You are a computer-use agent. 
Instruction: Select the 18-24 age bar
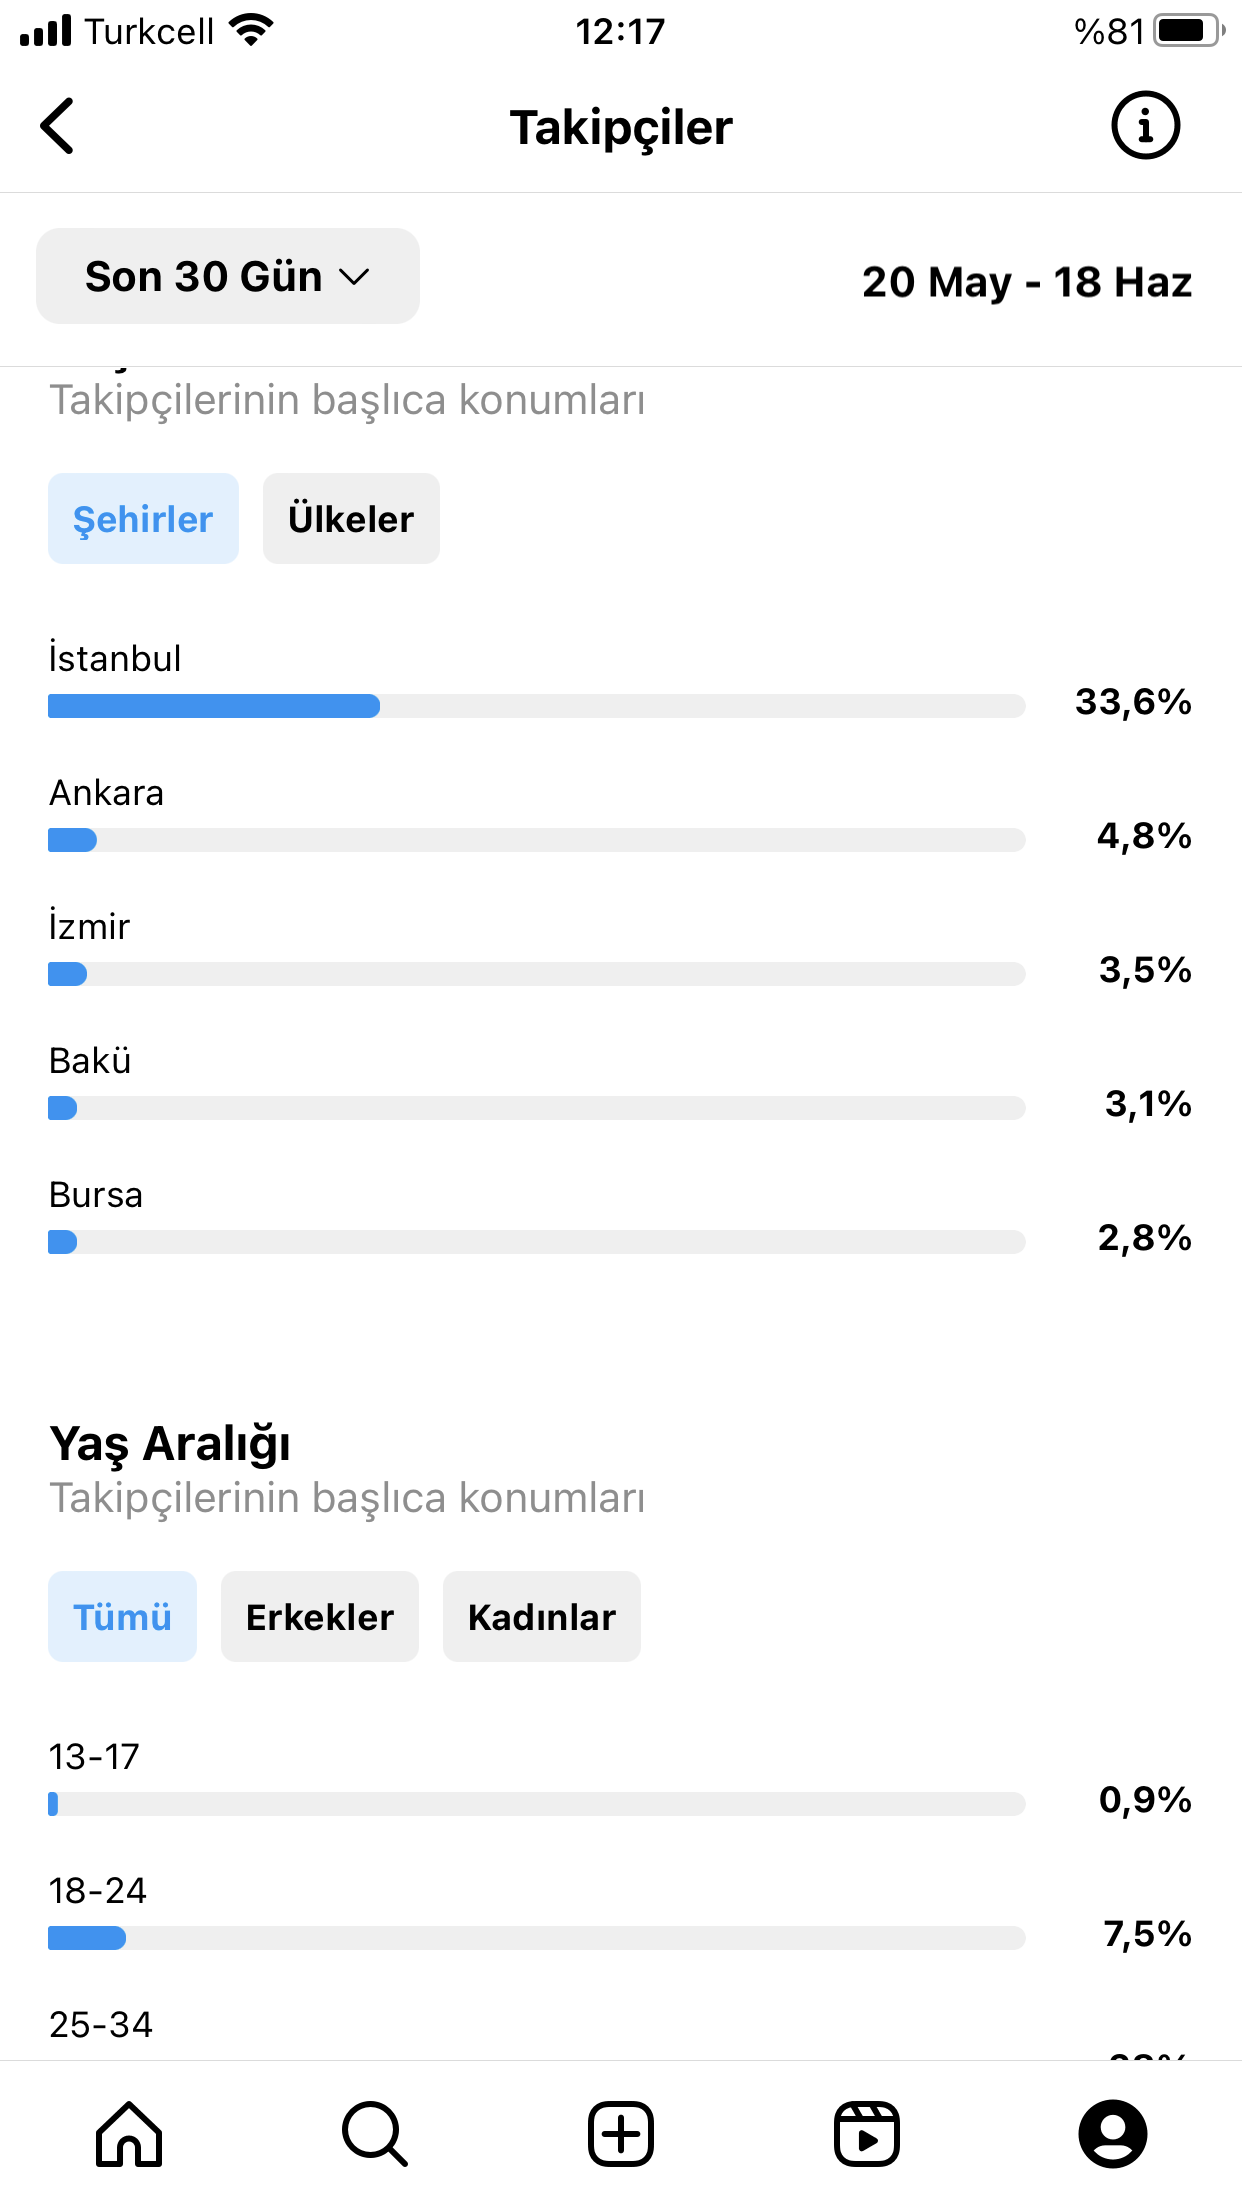[537, 1938]
